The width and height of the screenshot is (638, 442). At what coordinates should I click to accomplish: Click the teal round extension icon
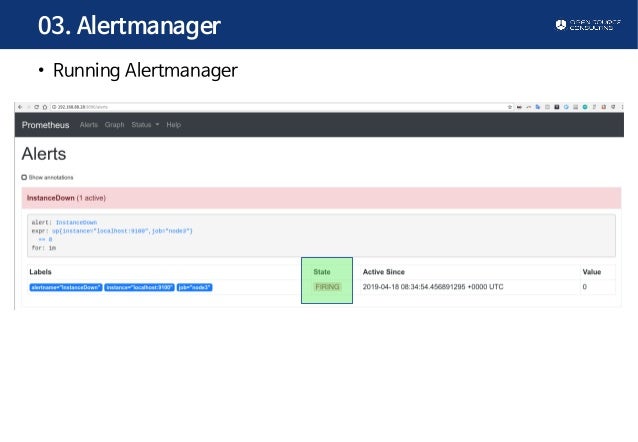[x=585, y=107]
